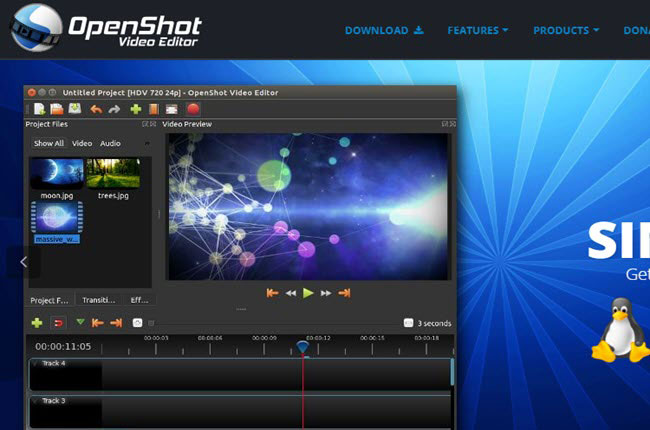Viewport: 650px width, 430px height.
Task: Import files with the green plus toolbar icon
Action: (x=136, y=109)
